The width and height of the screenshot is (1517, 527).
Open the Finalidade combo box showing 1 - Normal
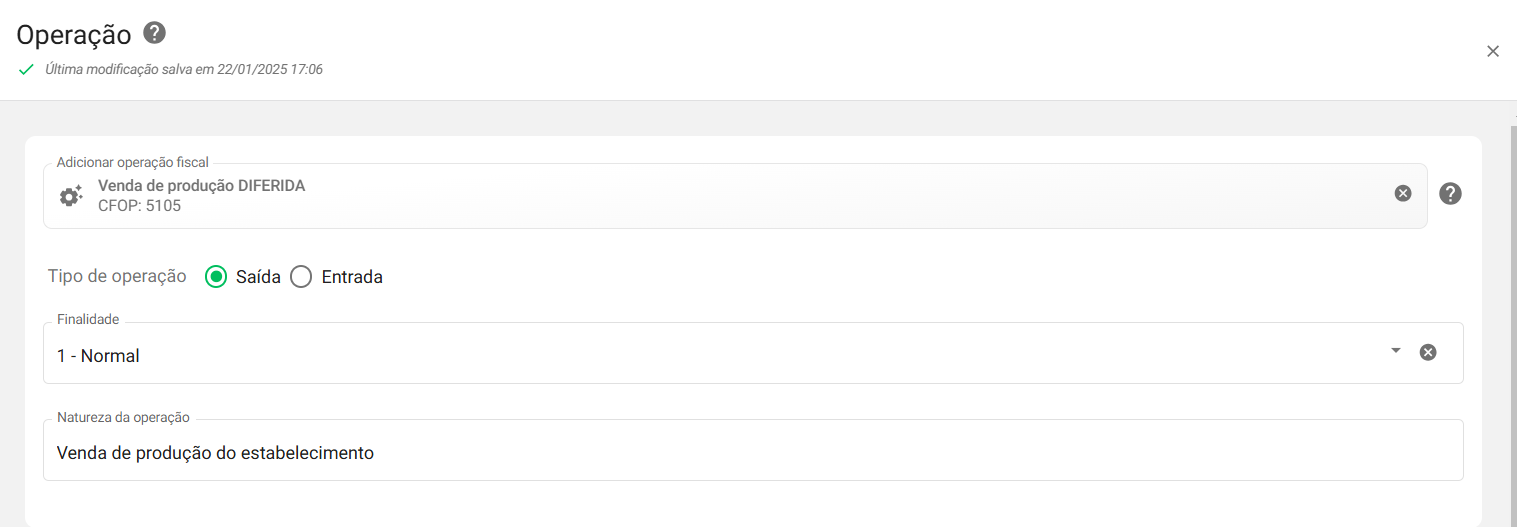coord(700,355)
